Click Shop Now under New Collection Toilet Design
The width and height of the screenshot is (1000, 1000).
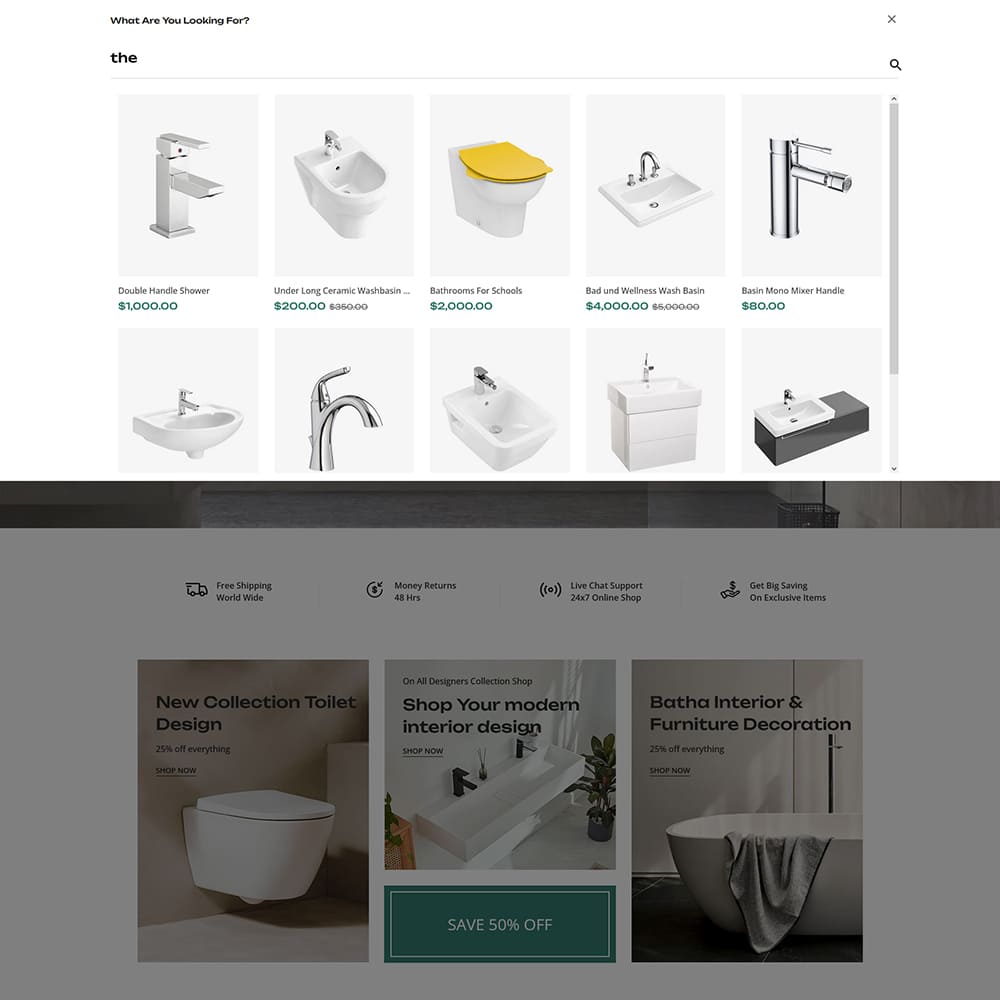[176, 770]
